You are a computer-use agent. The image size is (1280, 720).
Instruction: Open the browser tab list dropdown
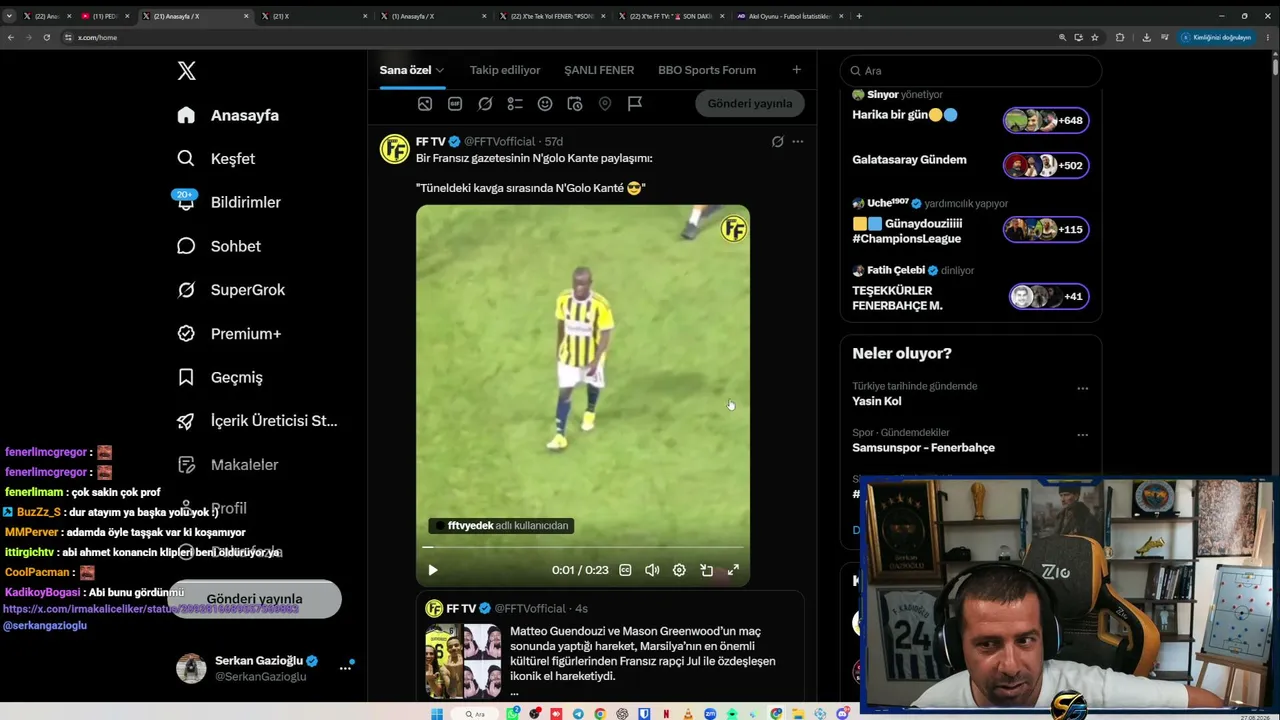9,16
